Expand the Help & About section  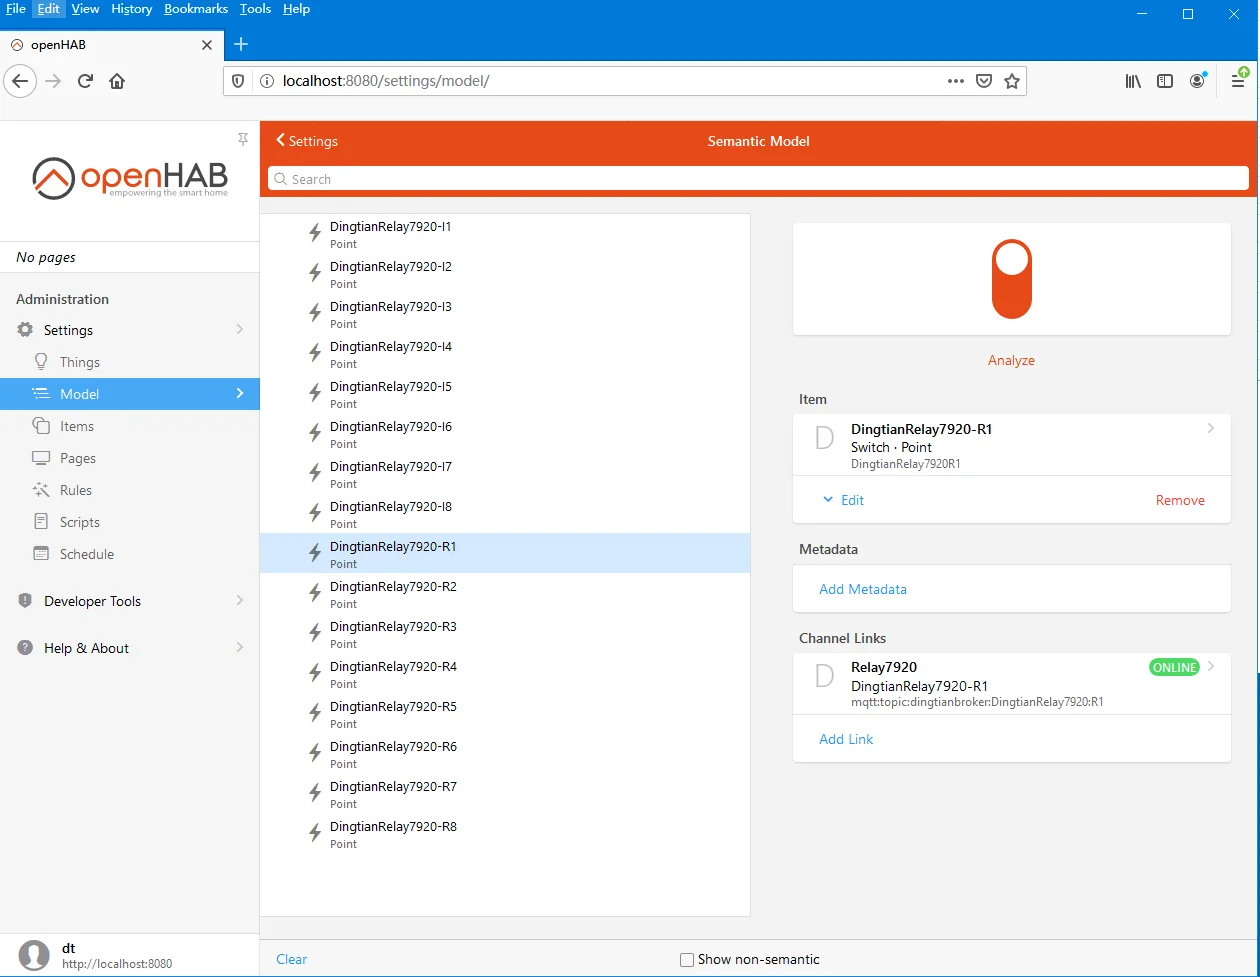point(239,648)
